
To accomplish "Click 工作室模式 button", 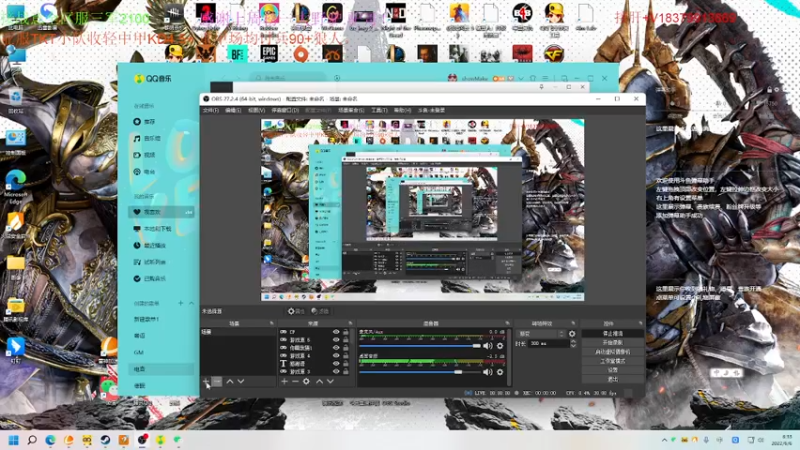I will pyautogui.click(x=613, y=361).
